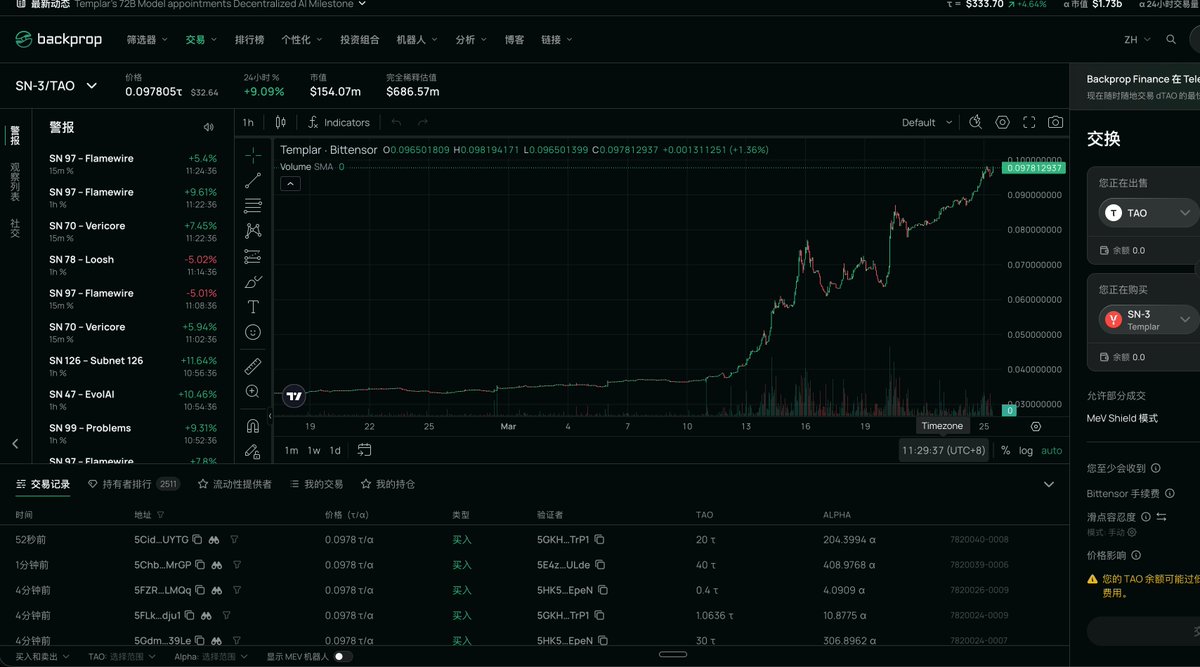This screenshot has width=1200, height=667.
Task: Open the 1h interval selector
Action: coord(248,122)
